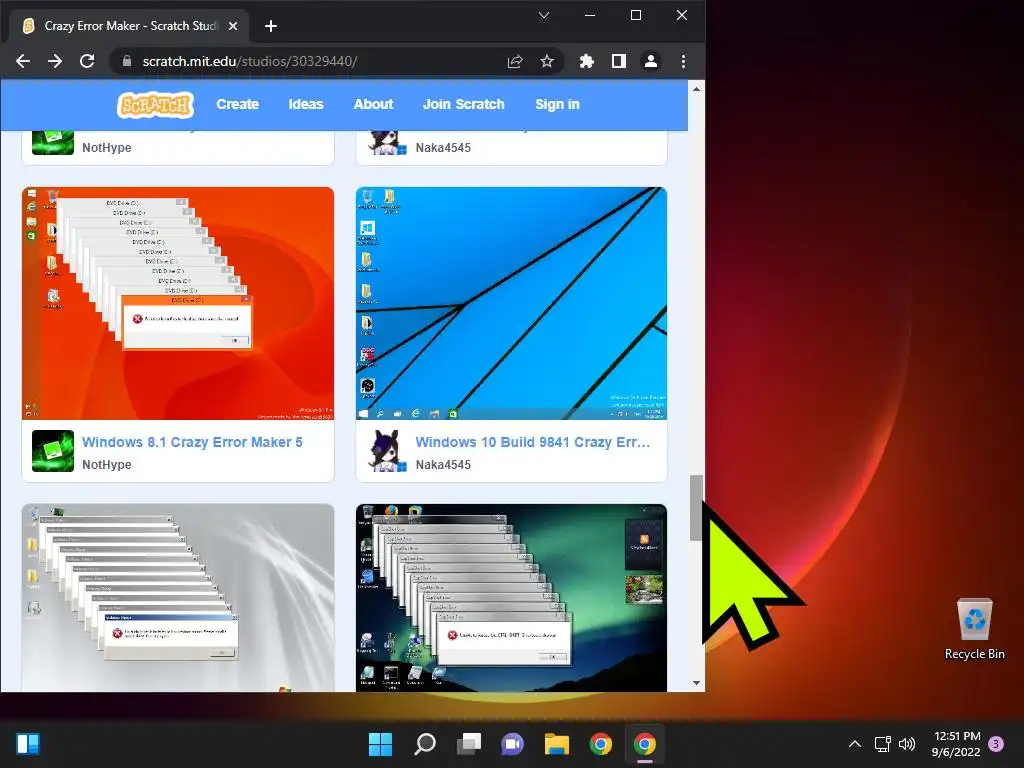The width and height of the screenshot is (1024, 768).
Task: Open notification badge showing 3
Action: [996, 744]
